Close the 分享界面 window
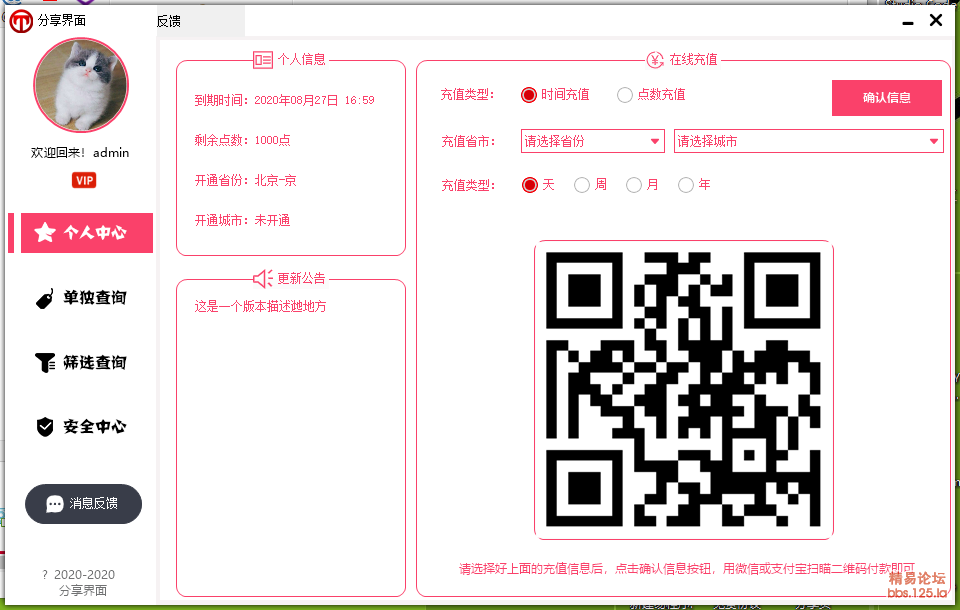Screen dimensions: 960x610 [936, 20]
